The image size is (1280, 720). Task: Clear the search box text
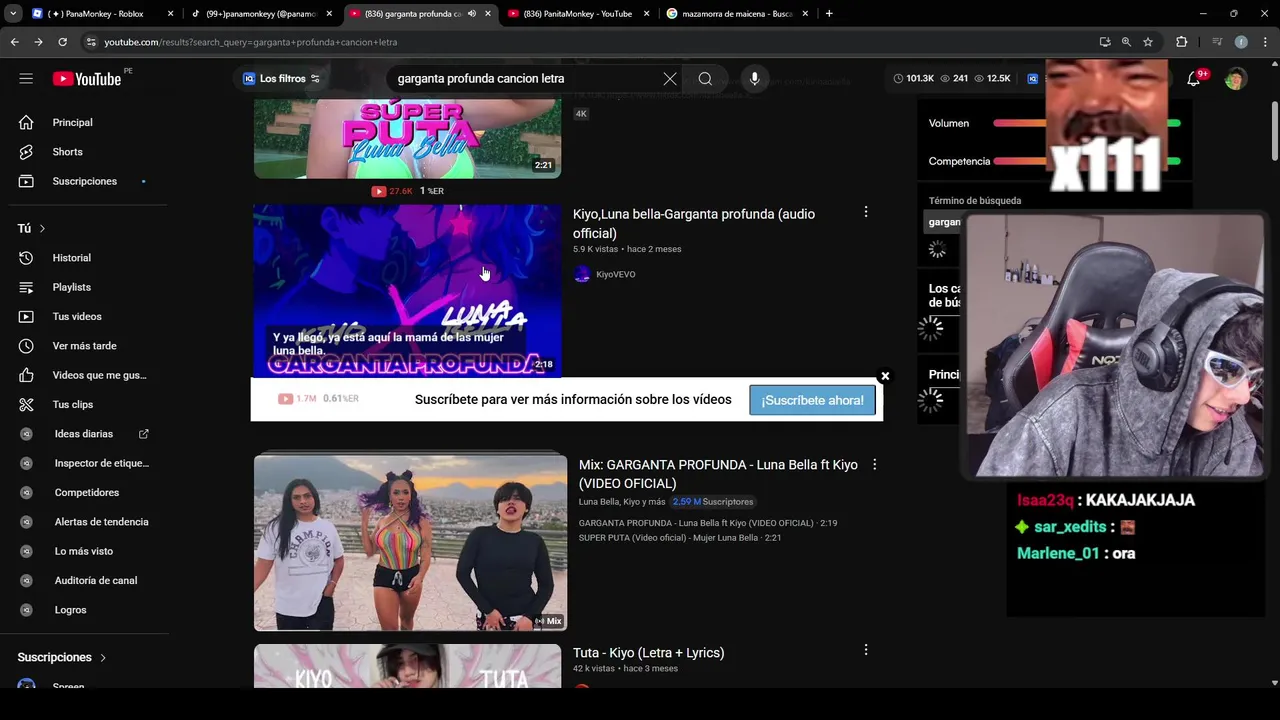click(x=670, y=79)
